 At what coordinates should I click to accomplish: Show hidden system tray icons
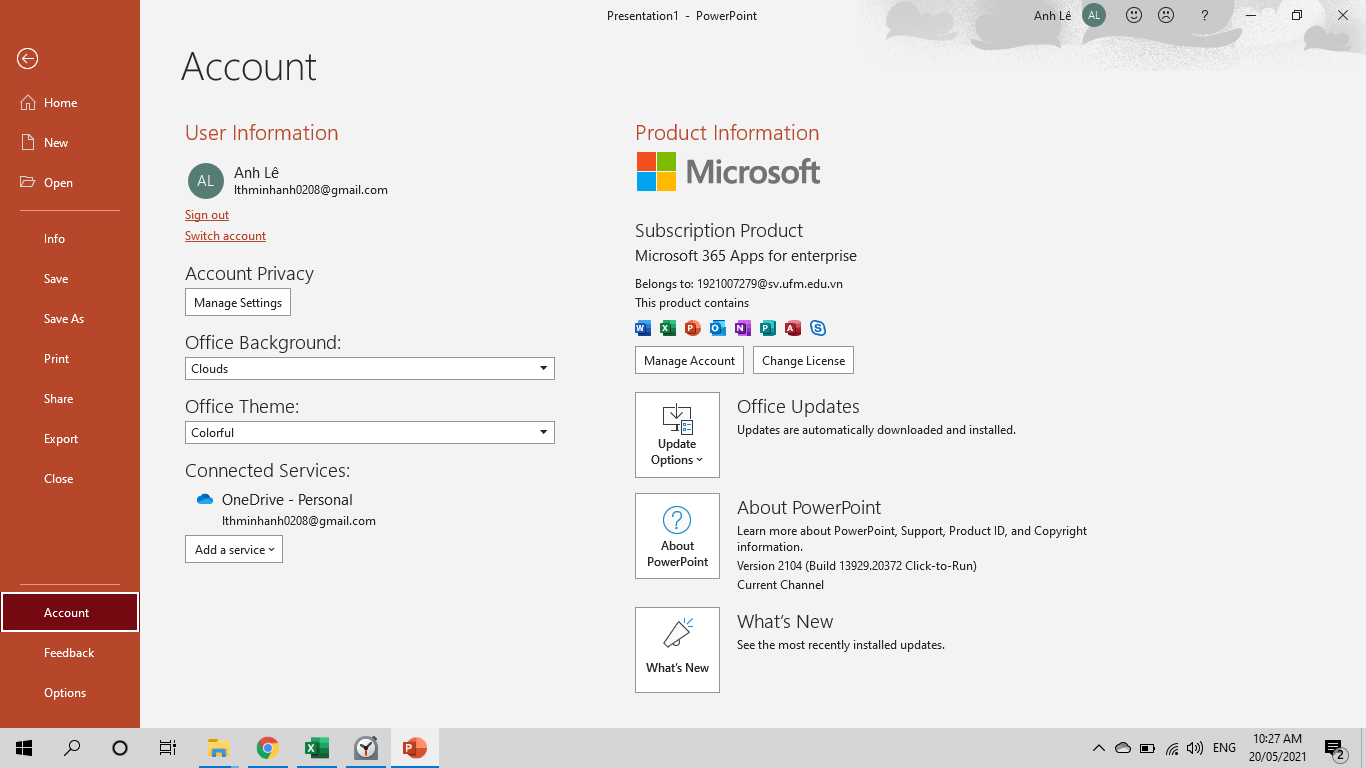pyautogui.click(x=1098, y=748)
